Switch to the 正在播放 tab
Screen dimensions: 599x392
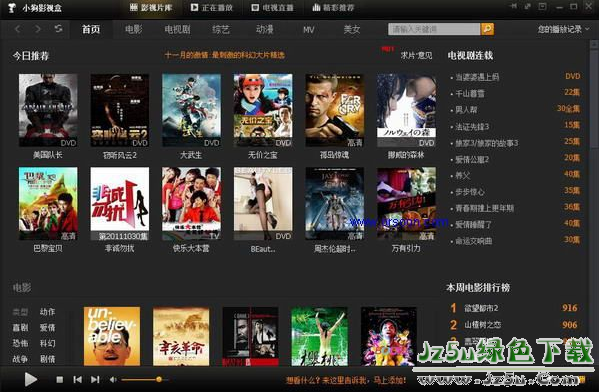point(212,8)
